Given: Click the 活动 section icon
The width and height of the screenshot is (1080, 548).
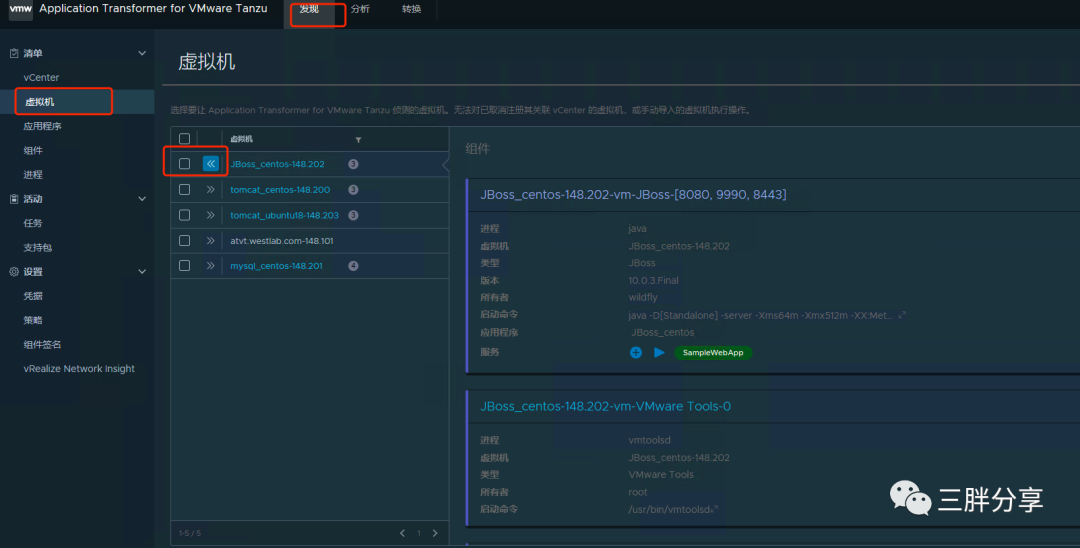Looking at the screenshot, I should (14, 199).
